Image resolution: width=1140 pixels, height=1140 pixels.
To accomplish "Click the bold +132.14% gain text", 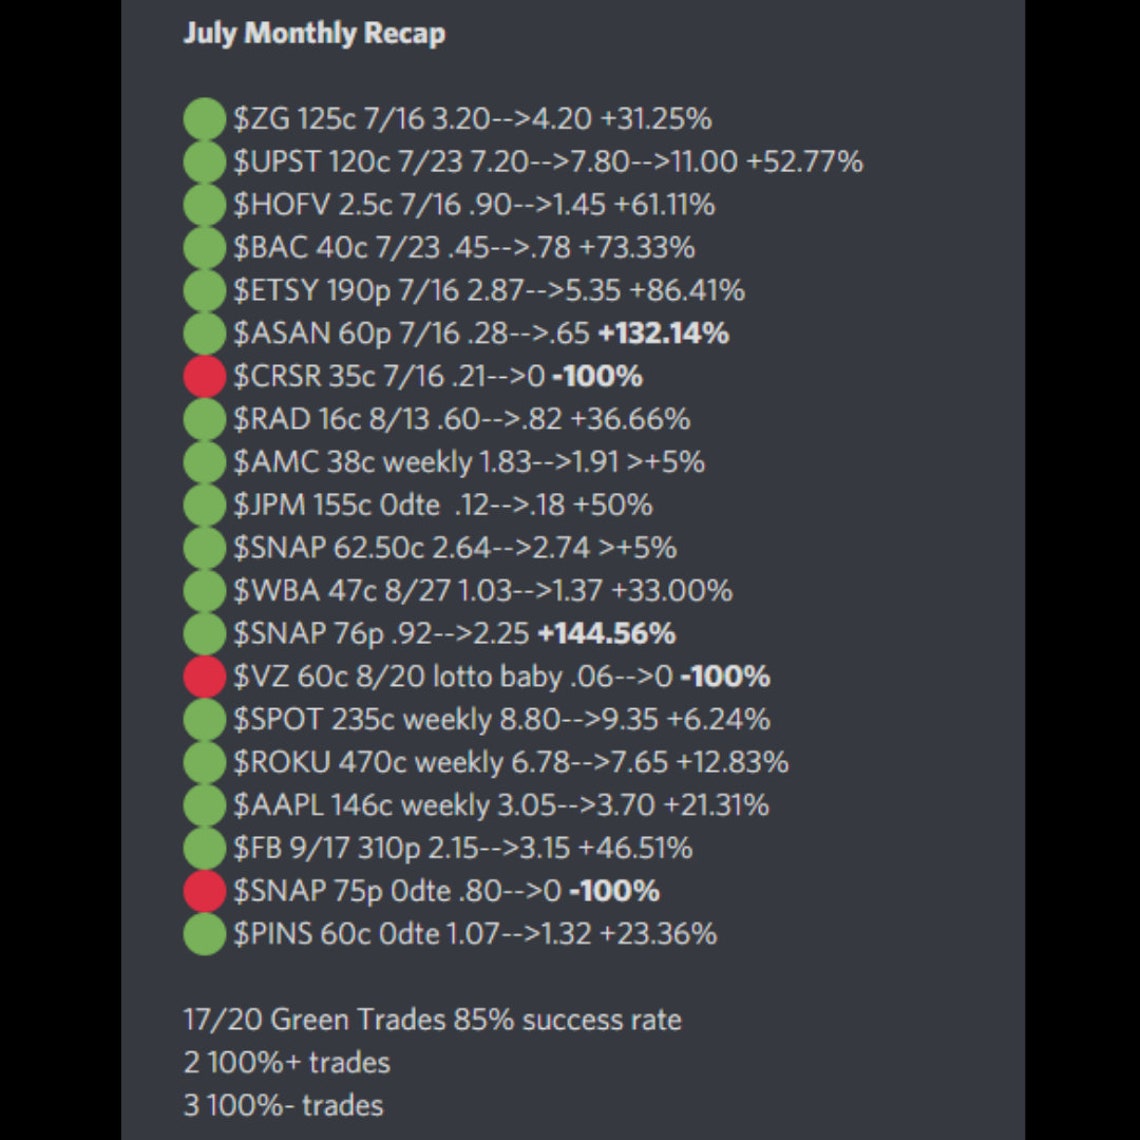I will (x=663, y=333).
